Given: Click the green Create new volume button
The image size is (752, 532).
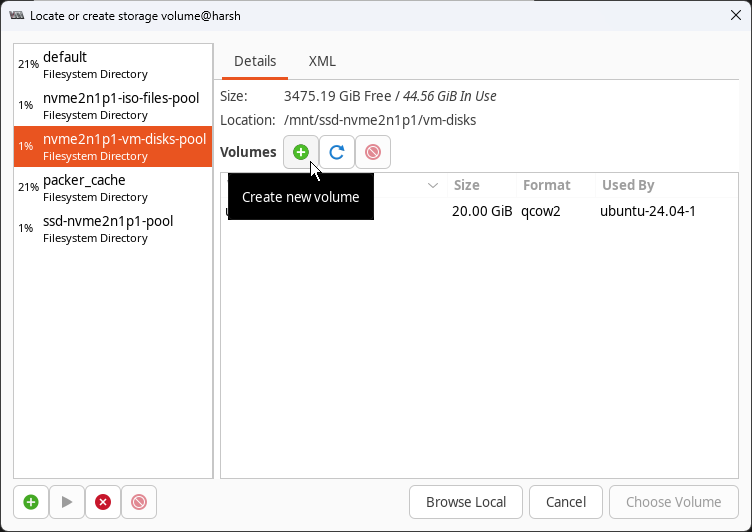Looking at the screenshot, I should coord(301,152).
